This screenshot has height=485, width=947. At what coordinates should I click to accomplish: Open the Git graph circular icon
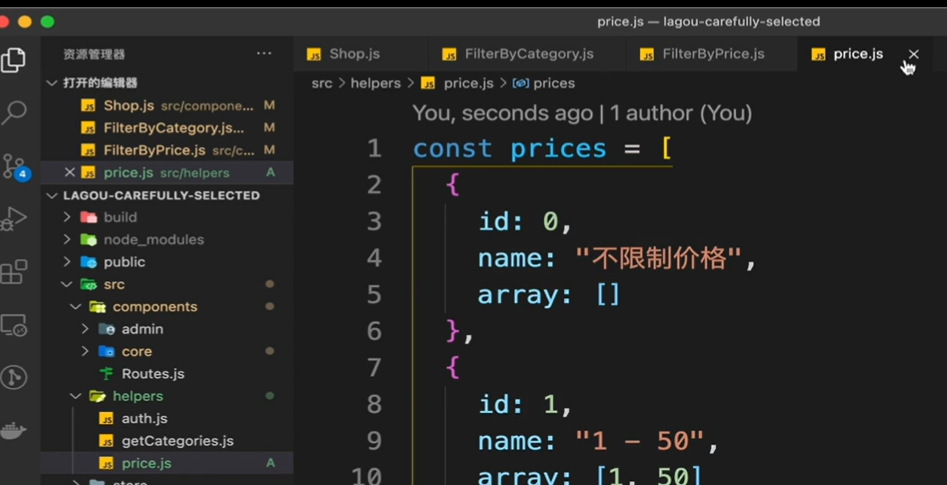[x=13, y=377]
